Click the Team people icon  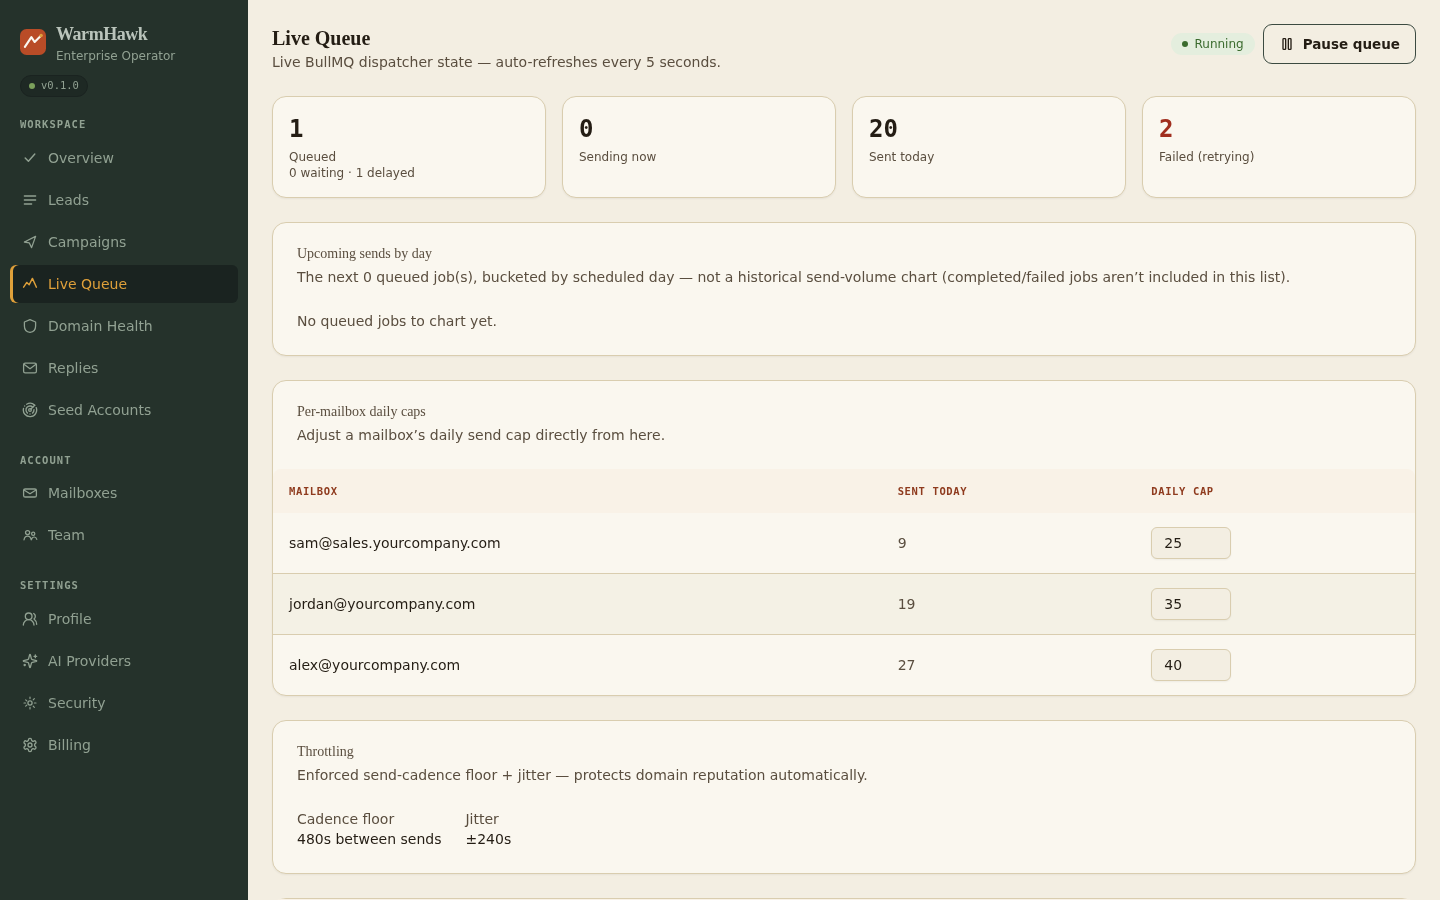pos(30,535)
